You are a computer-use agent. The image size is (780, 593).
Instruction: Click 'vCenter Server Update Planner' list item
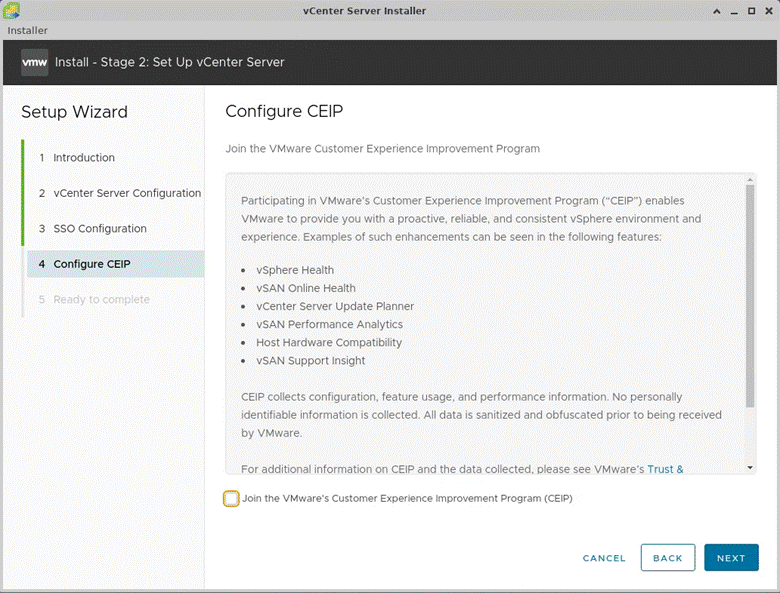[335, 306]
